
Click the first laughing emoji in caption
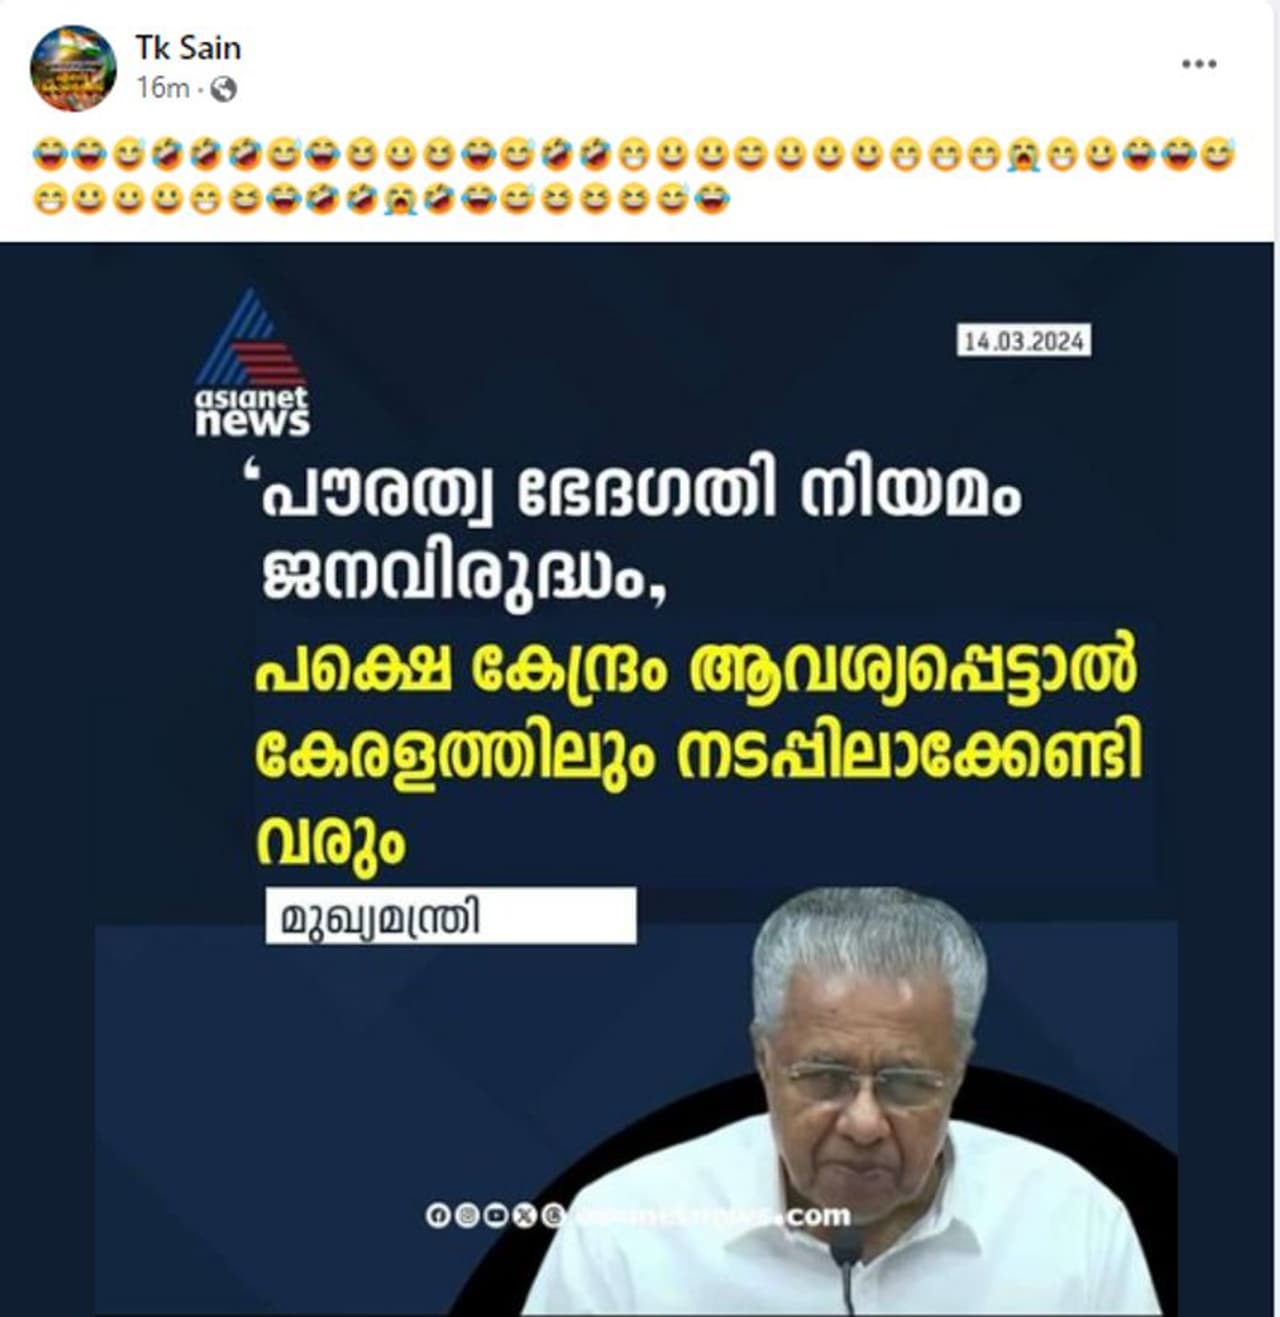[x=48, y=155]
